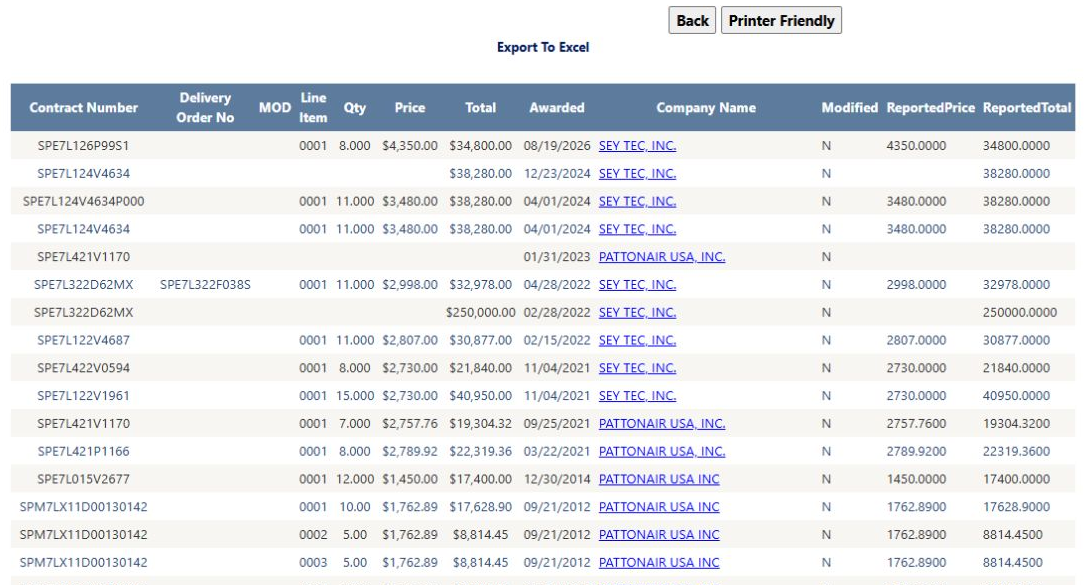Screen dimensions: 1090x585
Task: Open SEY TEC, INC. link for SPE7L126P99S1
Action: pos(637,146)
